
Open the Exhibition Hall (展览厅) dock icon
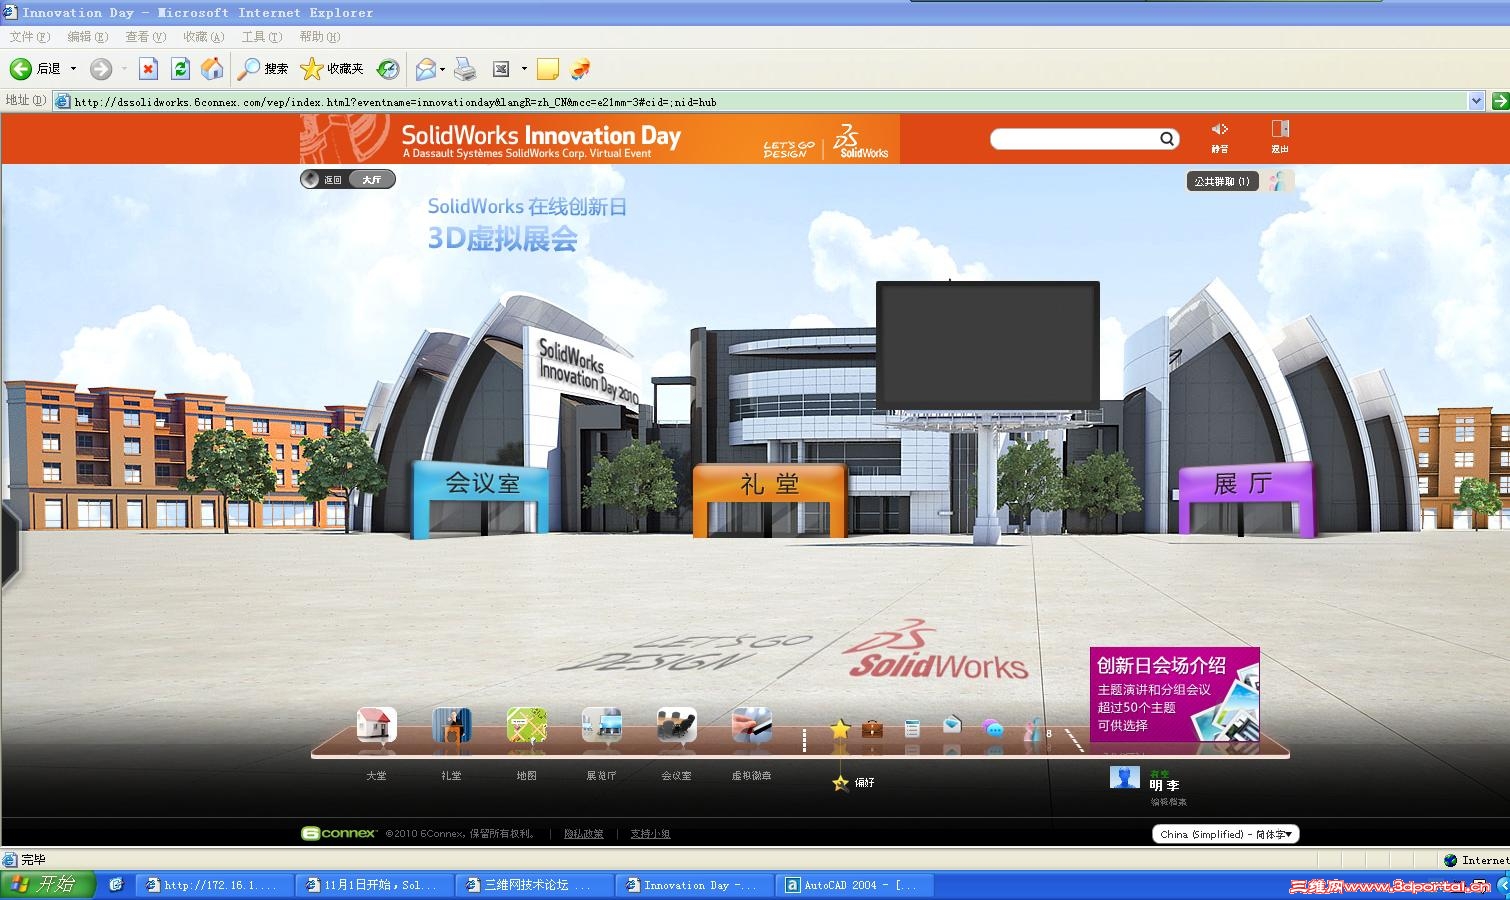[x=601, y=725]
